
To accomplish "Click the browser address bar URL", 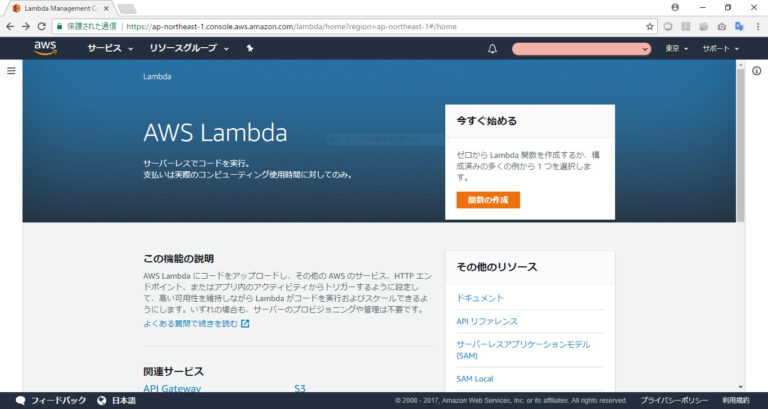I will pos(291,26).
